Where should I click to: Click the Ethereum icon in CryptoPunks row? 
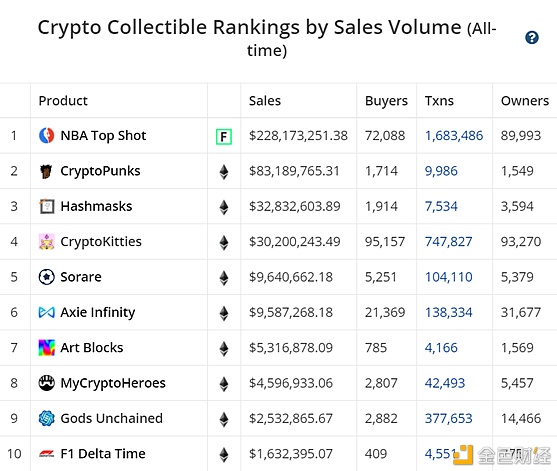tap(224, 172)
